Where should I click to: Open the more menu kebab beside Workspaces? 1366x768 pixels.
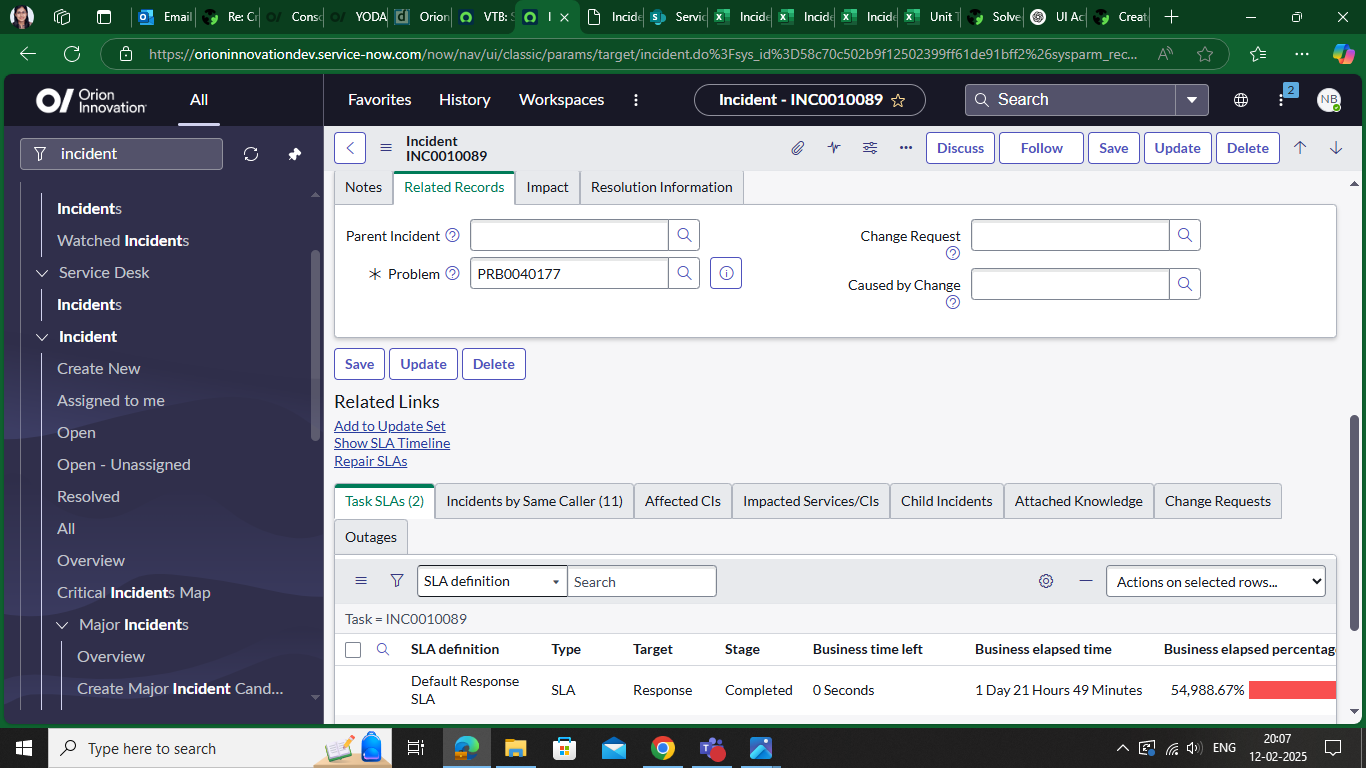click(x=636, y=100)
